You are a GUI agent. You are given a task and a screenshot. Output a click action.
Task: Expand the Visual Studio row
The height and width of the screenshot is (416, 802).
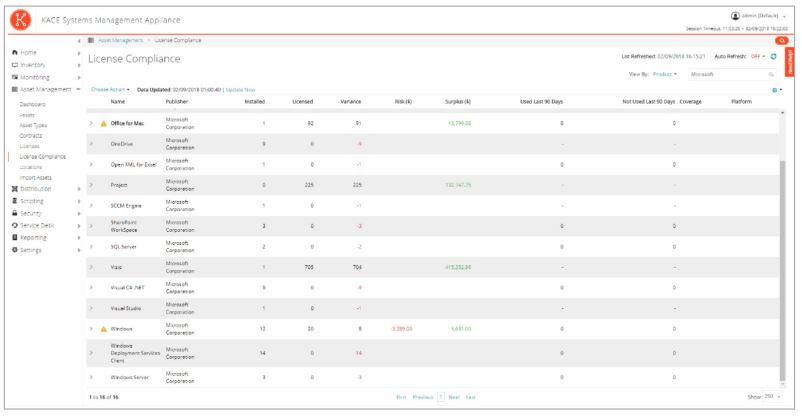tap(91, 308)
